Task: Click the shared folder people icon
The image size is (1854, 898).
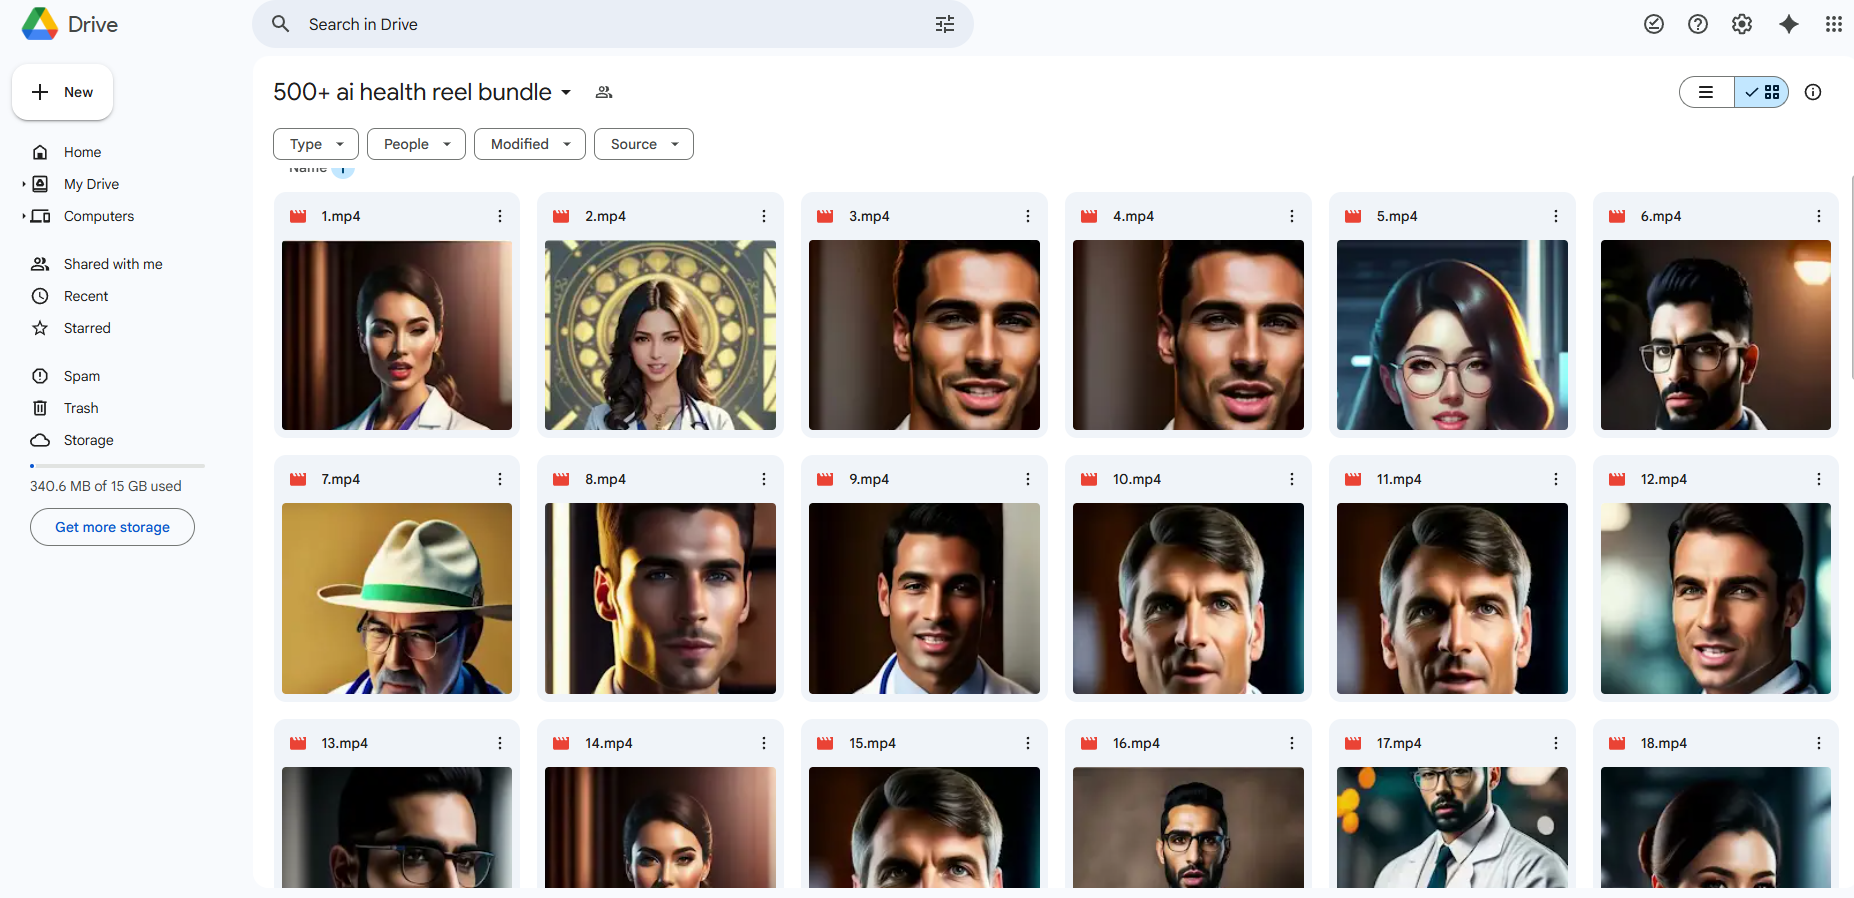Action: (604, 92)
